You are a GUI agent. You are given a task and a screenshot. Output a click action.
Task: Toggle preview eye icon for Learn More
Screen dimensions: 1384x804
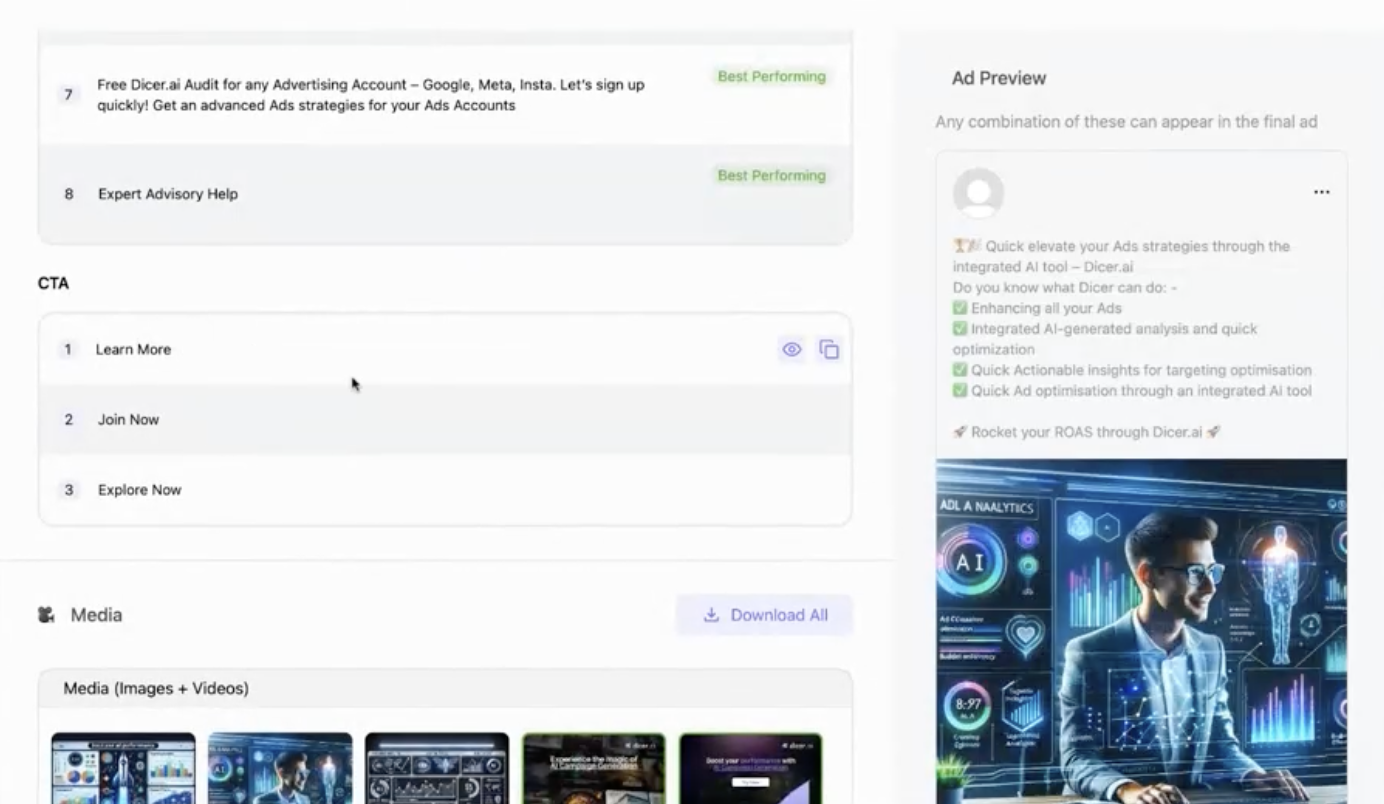792,349
